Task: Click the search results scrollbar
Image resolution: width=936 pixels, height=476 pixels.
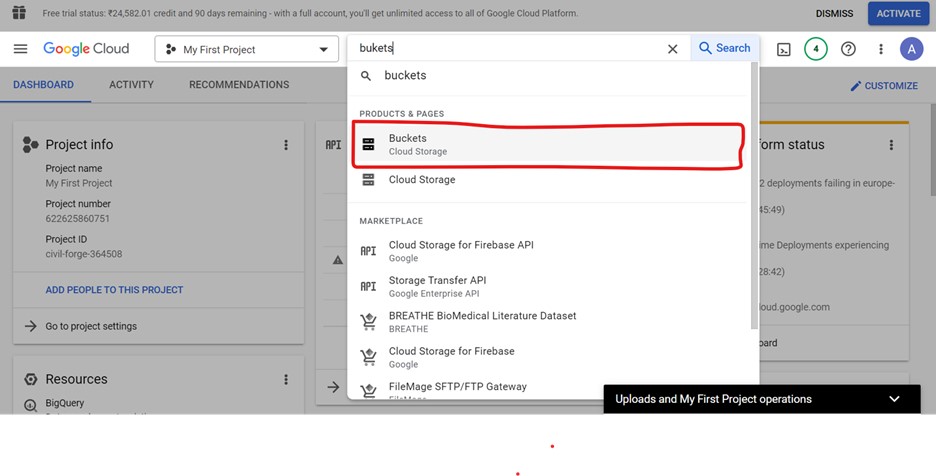Action: 754,200
